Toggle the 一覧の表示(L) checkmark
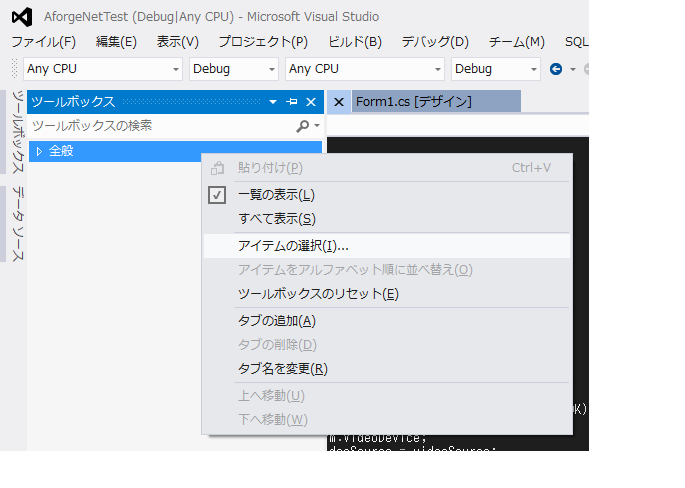Screen dimensions: 685x488 (217, 195)
